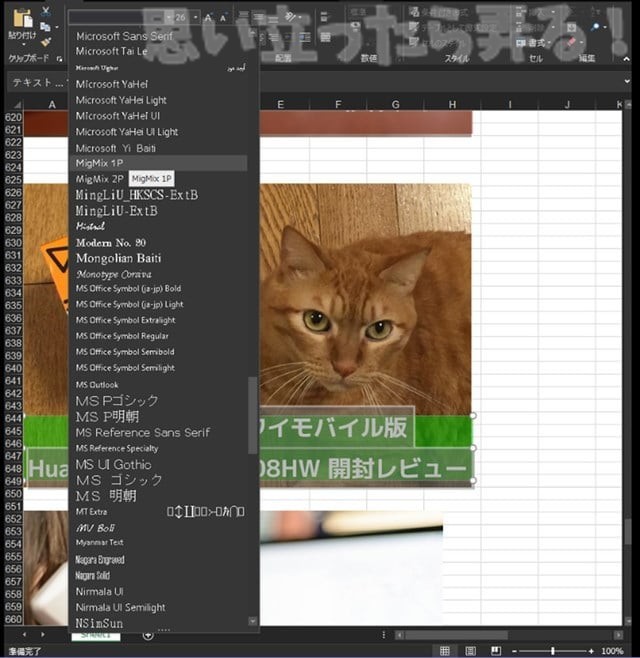This screenshot has height=658, width=640.
Task: Open the Paste options dropdown arrow
Action: click(x=22, y=46)
